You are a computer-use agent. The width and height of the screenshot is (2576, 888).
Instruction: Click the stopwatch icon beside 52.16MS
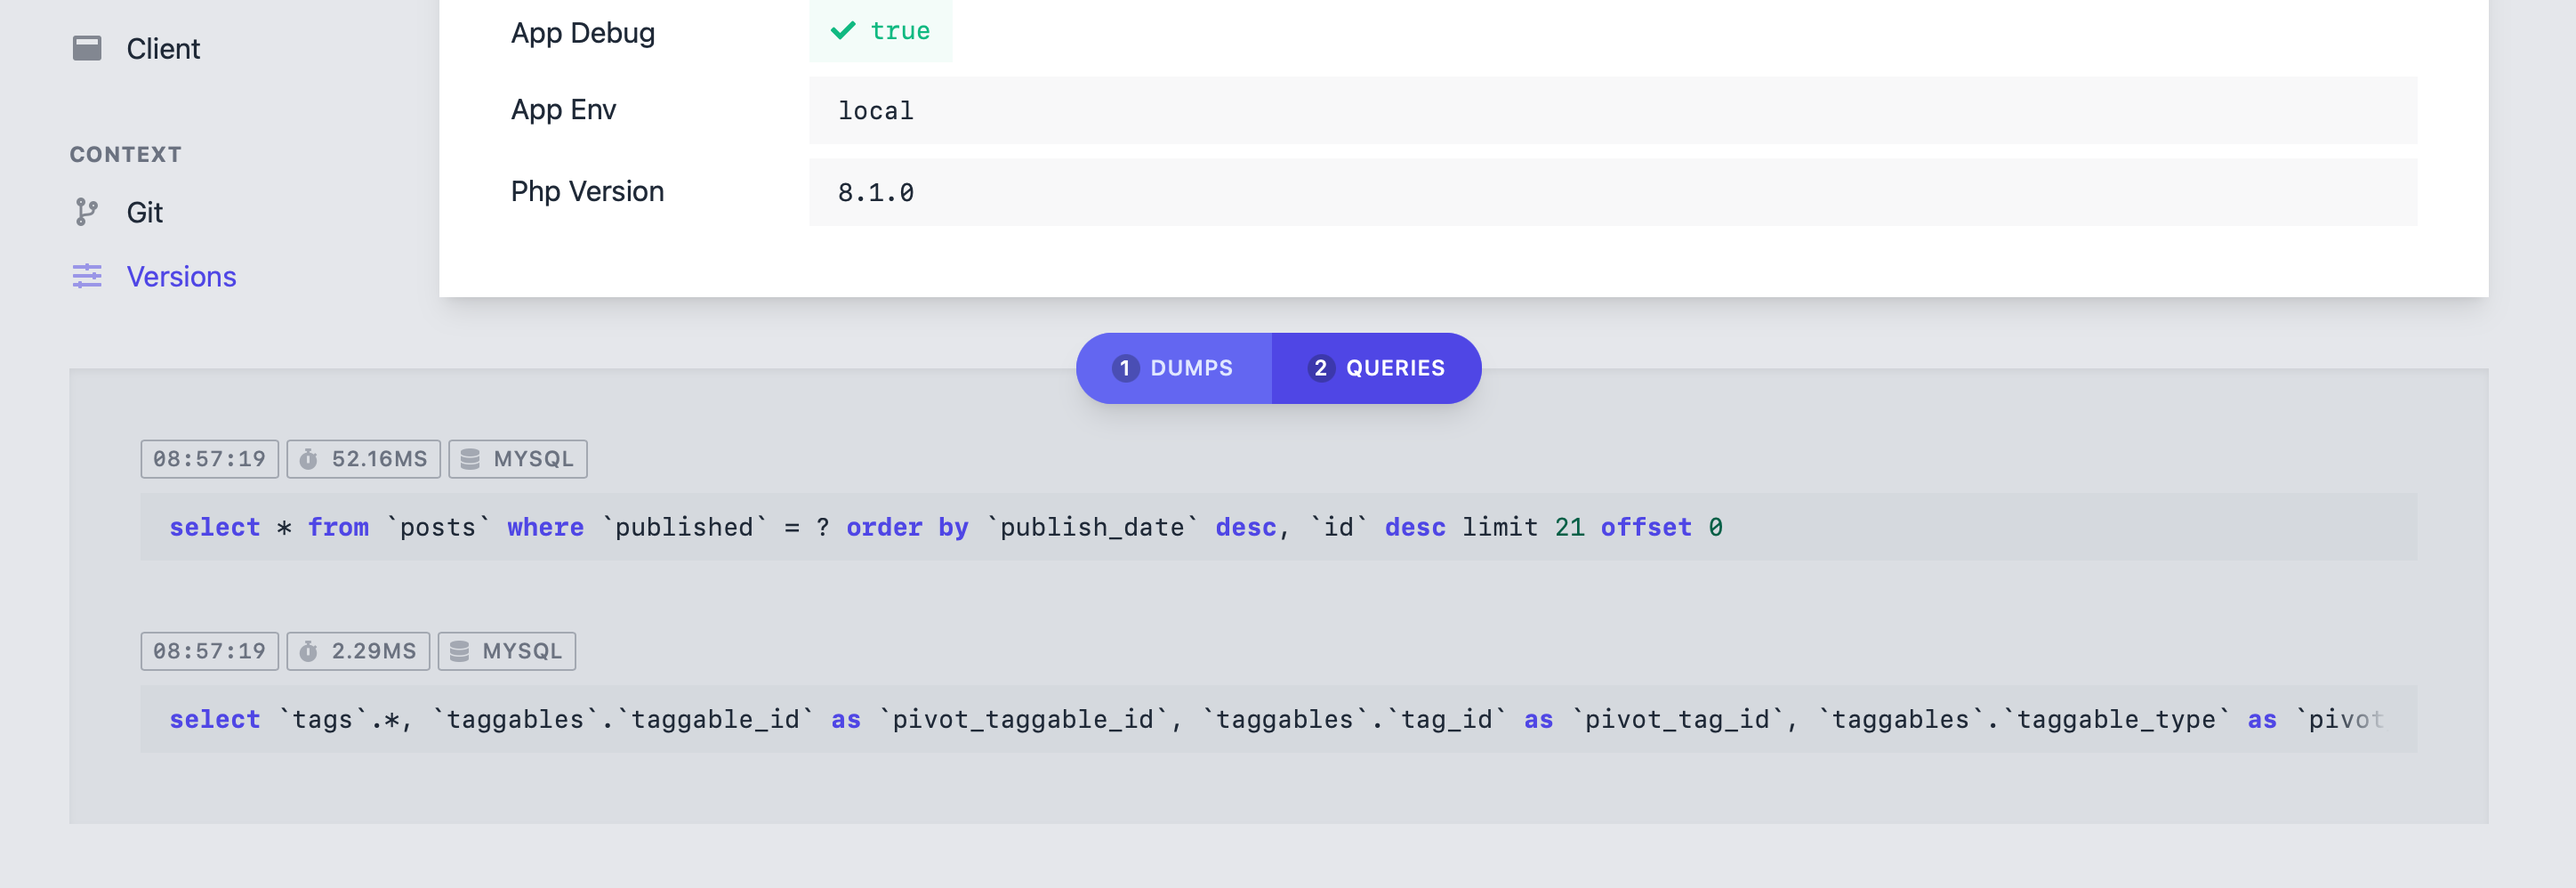coord(309,459)
